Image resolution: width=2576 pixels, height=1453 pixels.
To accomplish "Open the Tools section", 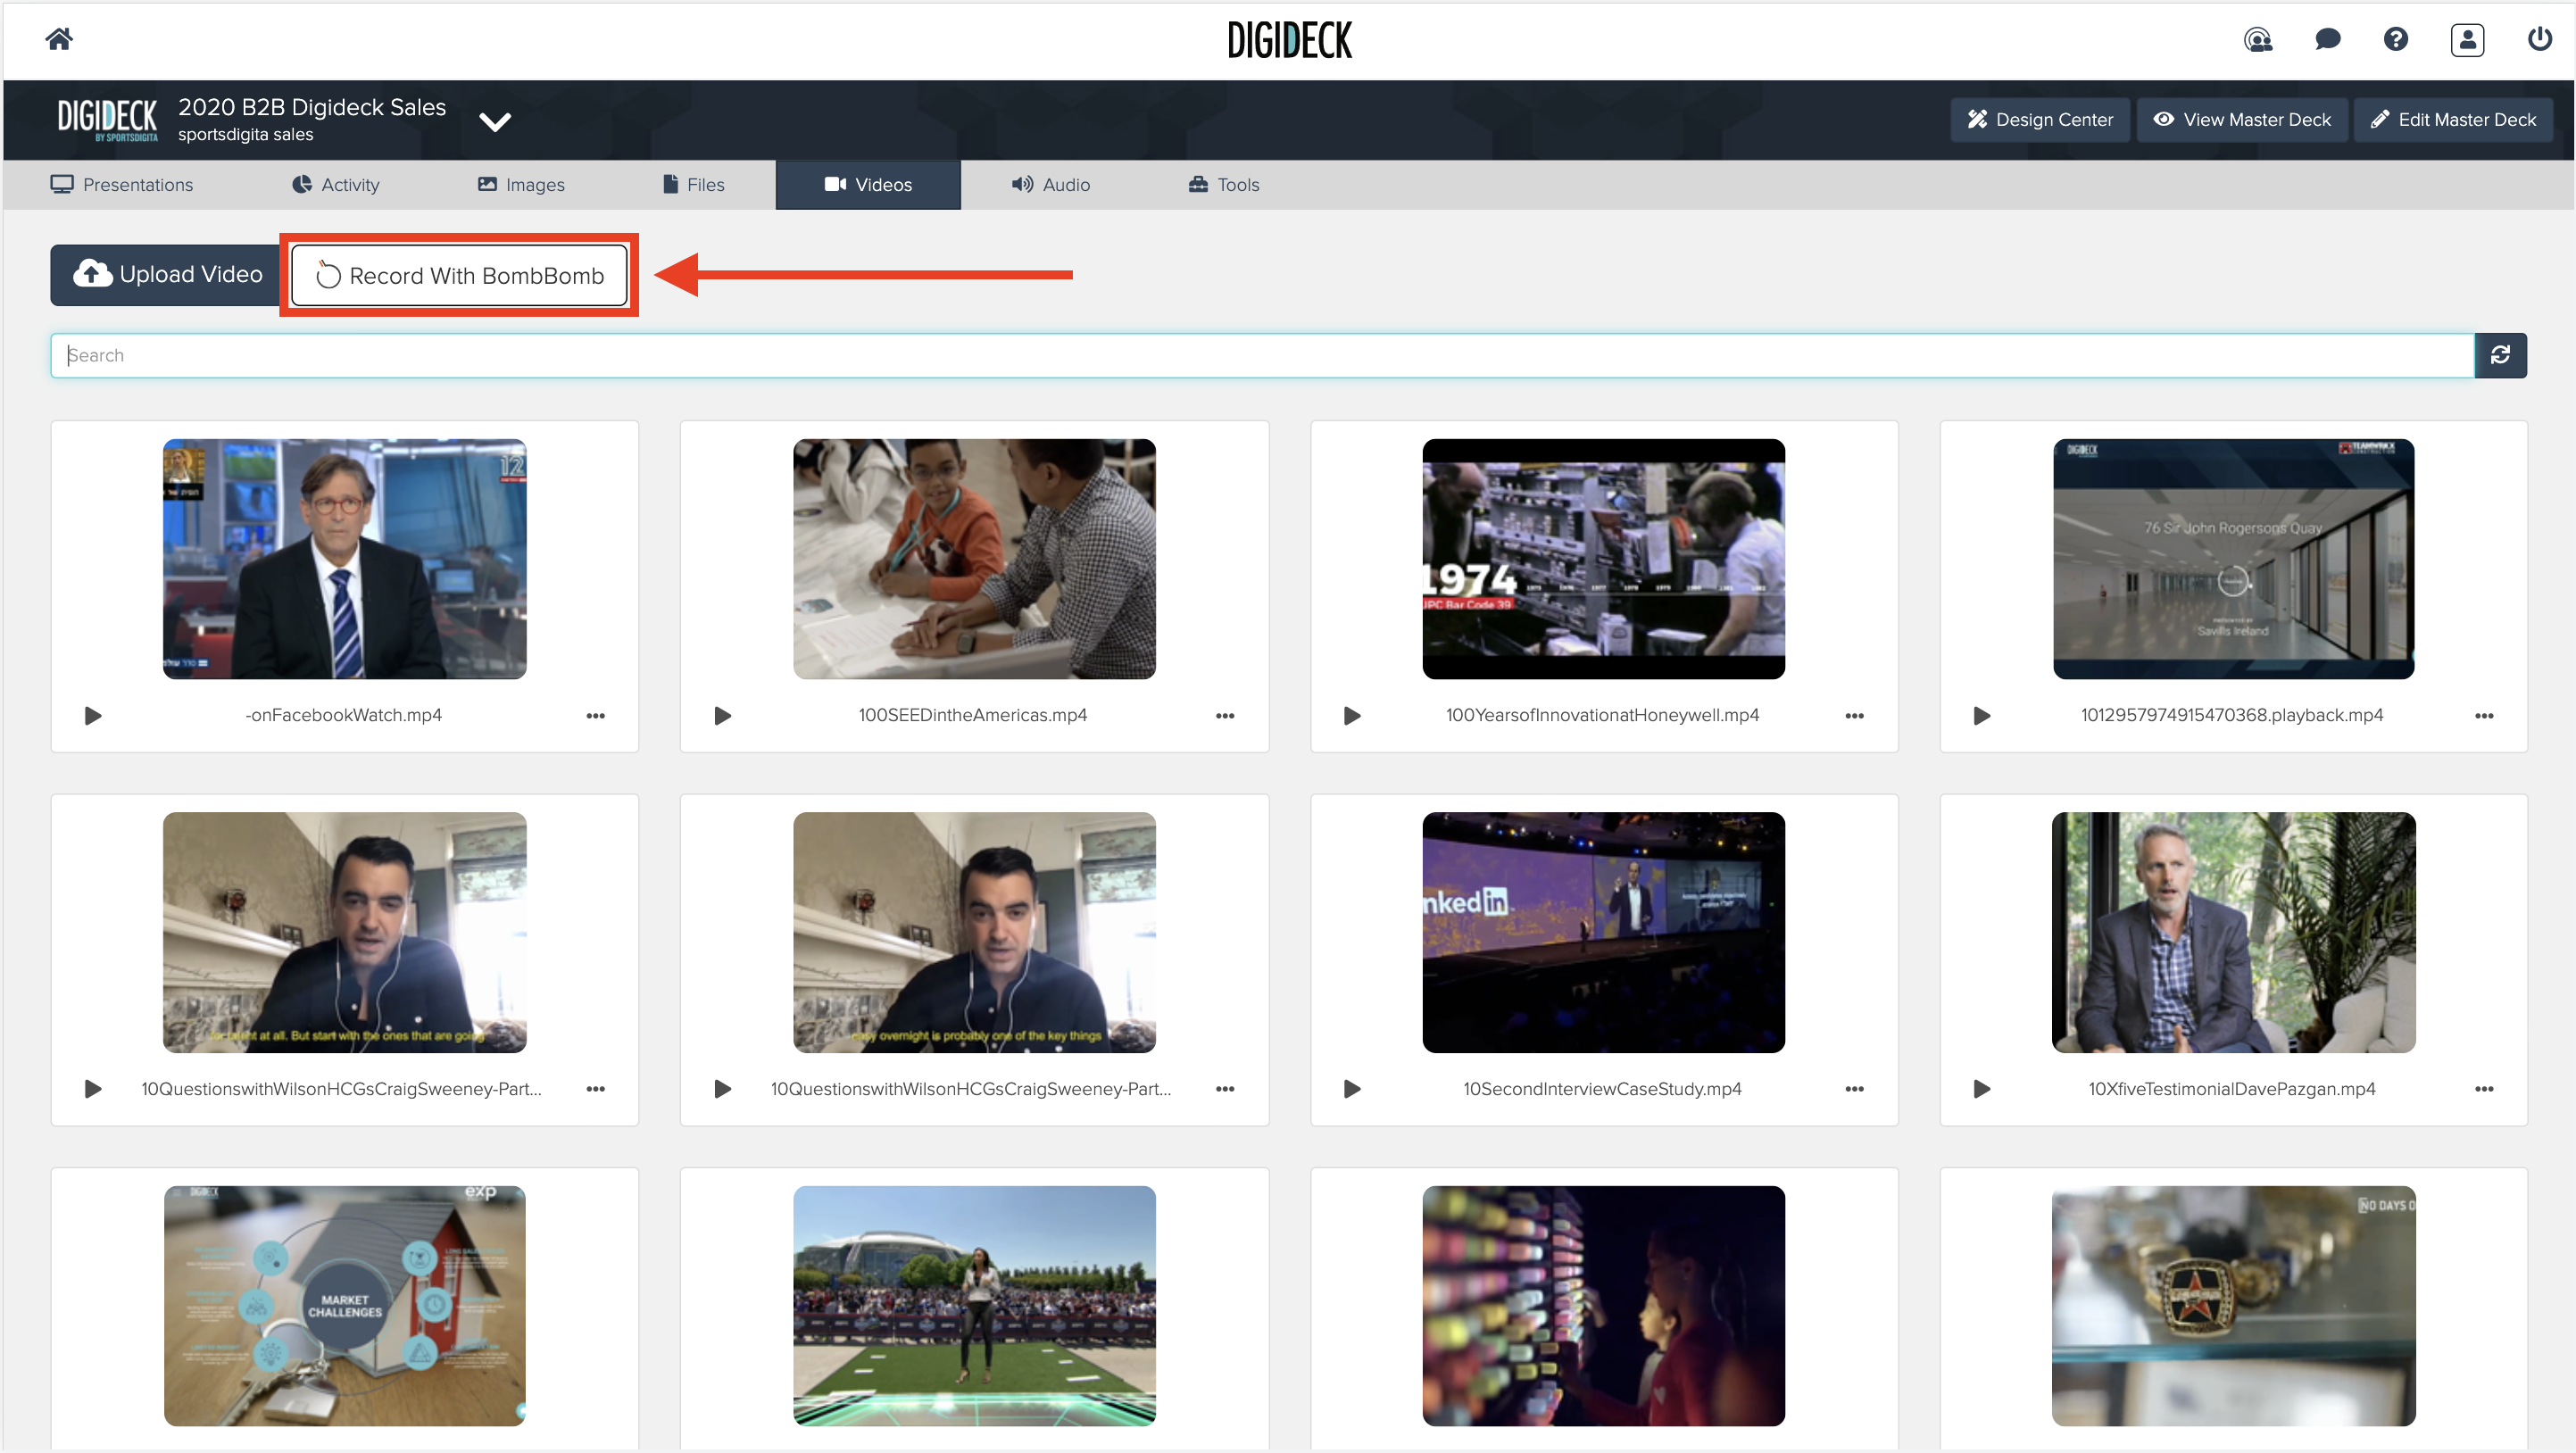I will [1224, 184].
